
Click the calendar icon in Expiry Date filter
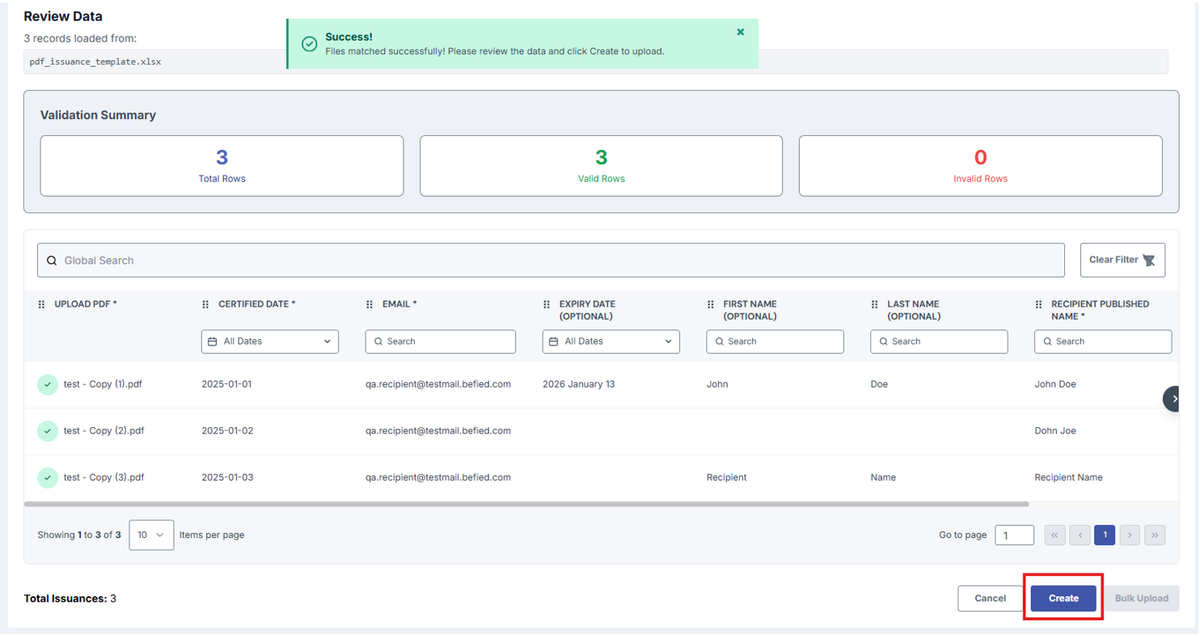(553, 341)
